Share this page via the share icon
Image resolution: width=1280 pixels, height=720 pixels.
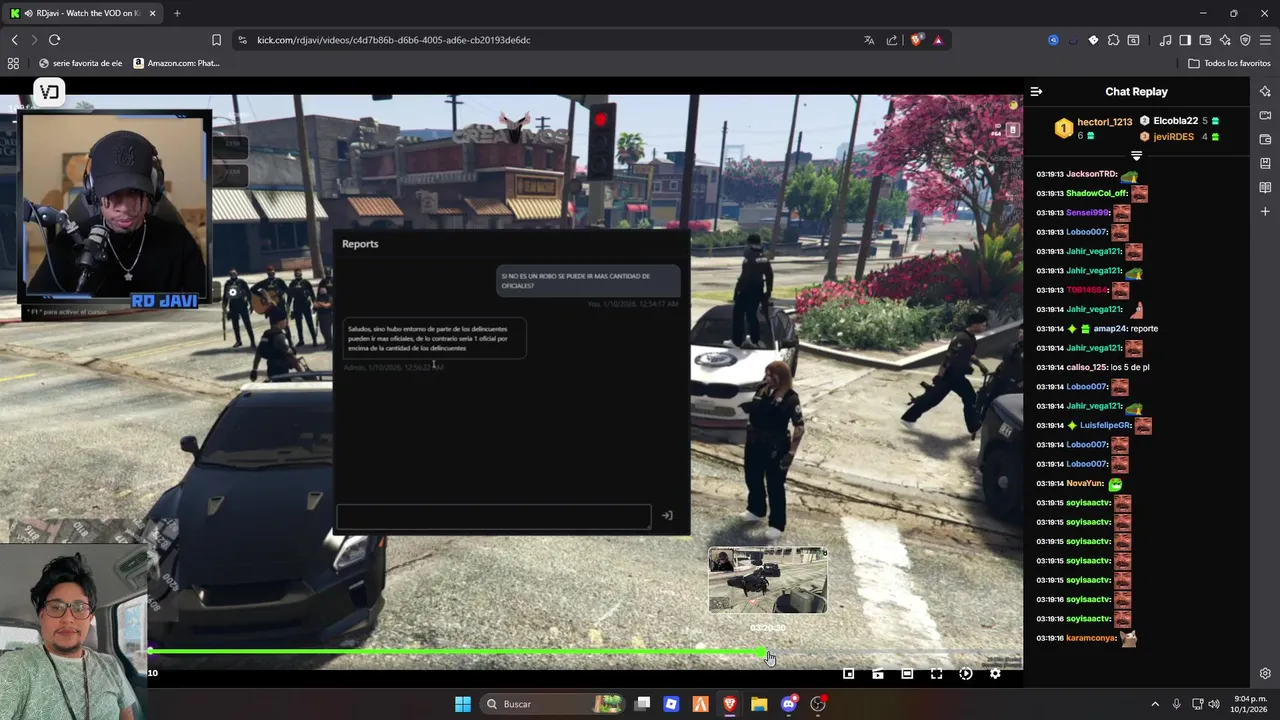pyautogui.click(x=892, y=40)
